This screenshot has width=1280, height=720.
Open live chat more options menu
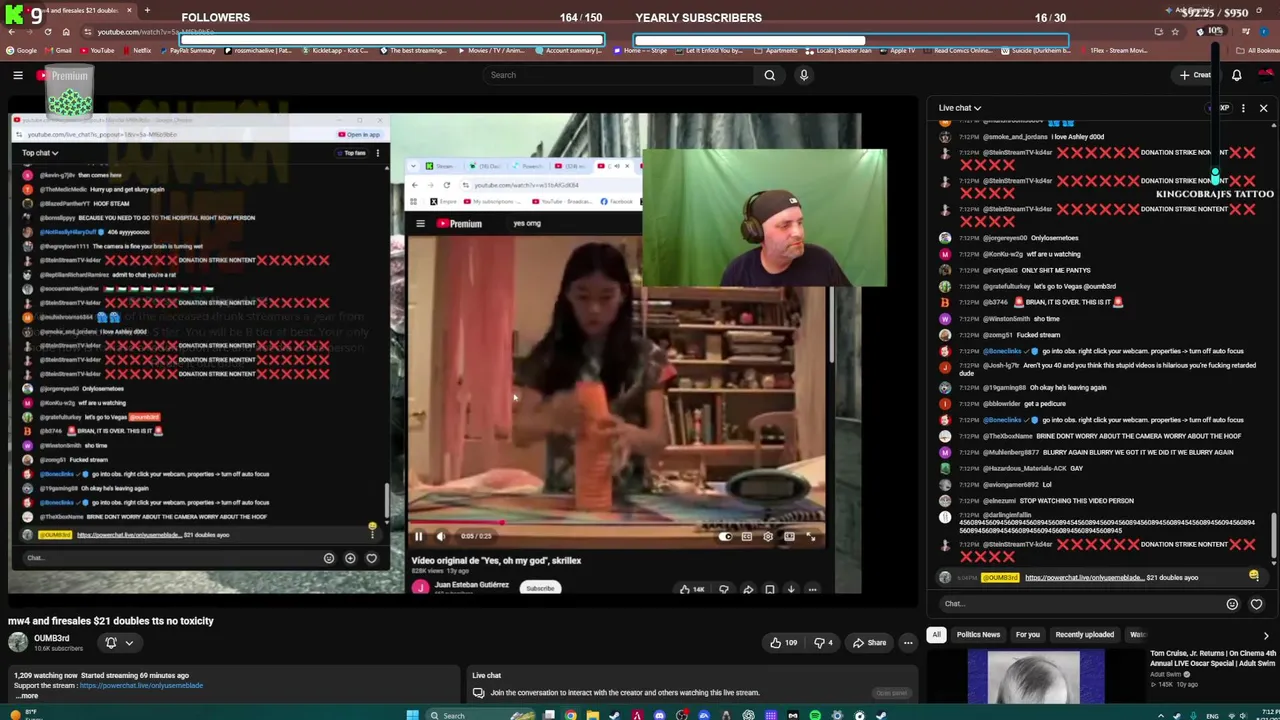click(x=1243, y=108)
